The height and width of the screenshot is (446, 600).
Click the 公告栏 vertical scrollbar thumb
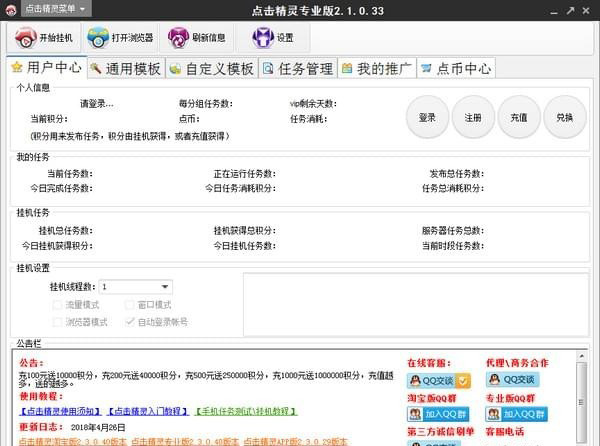click(x=581, y=402)
